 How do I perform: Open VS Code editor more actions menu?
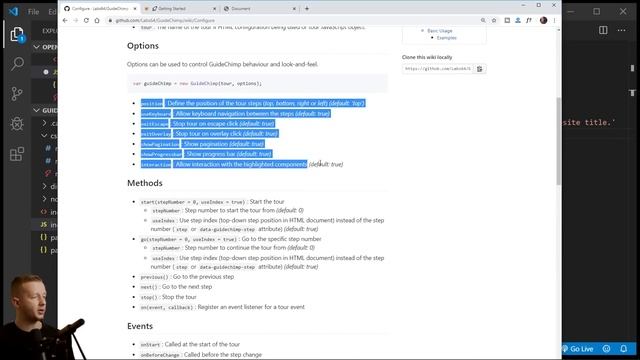click(x=621, y=30)
